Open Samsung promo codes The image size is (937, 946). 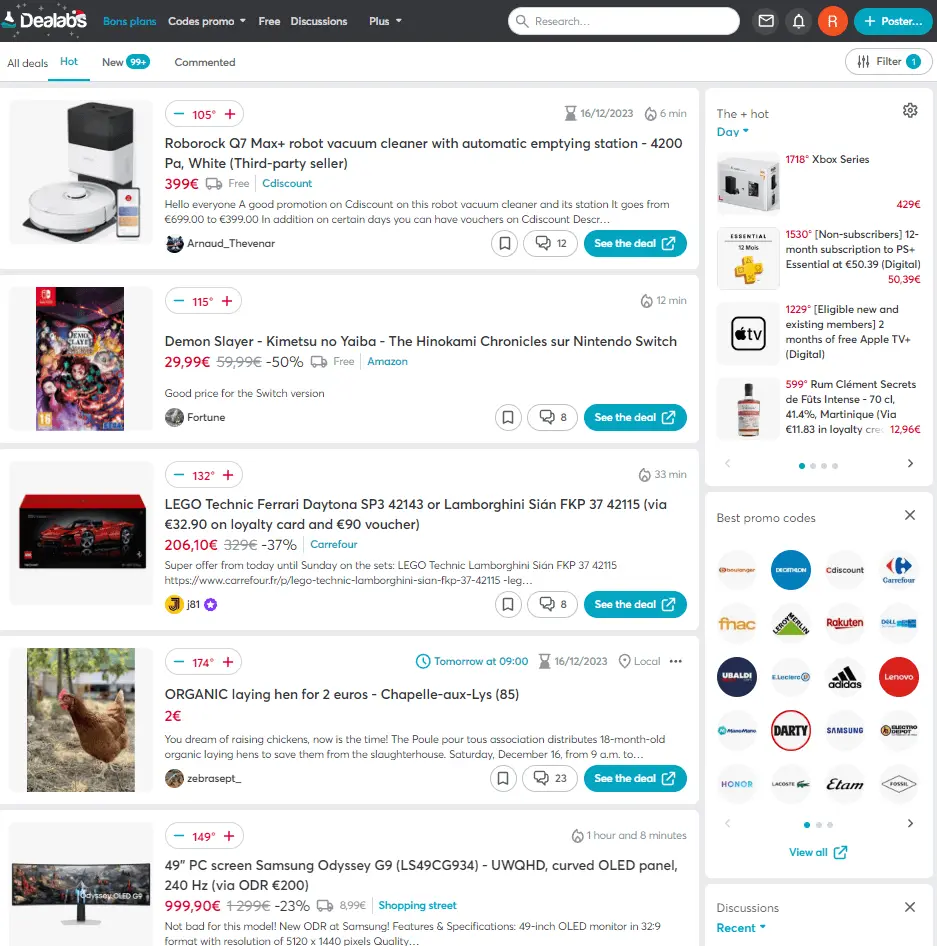845,731
